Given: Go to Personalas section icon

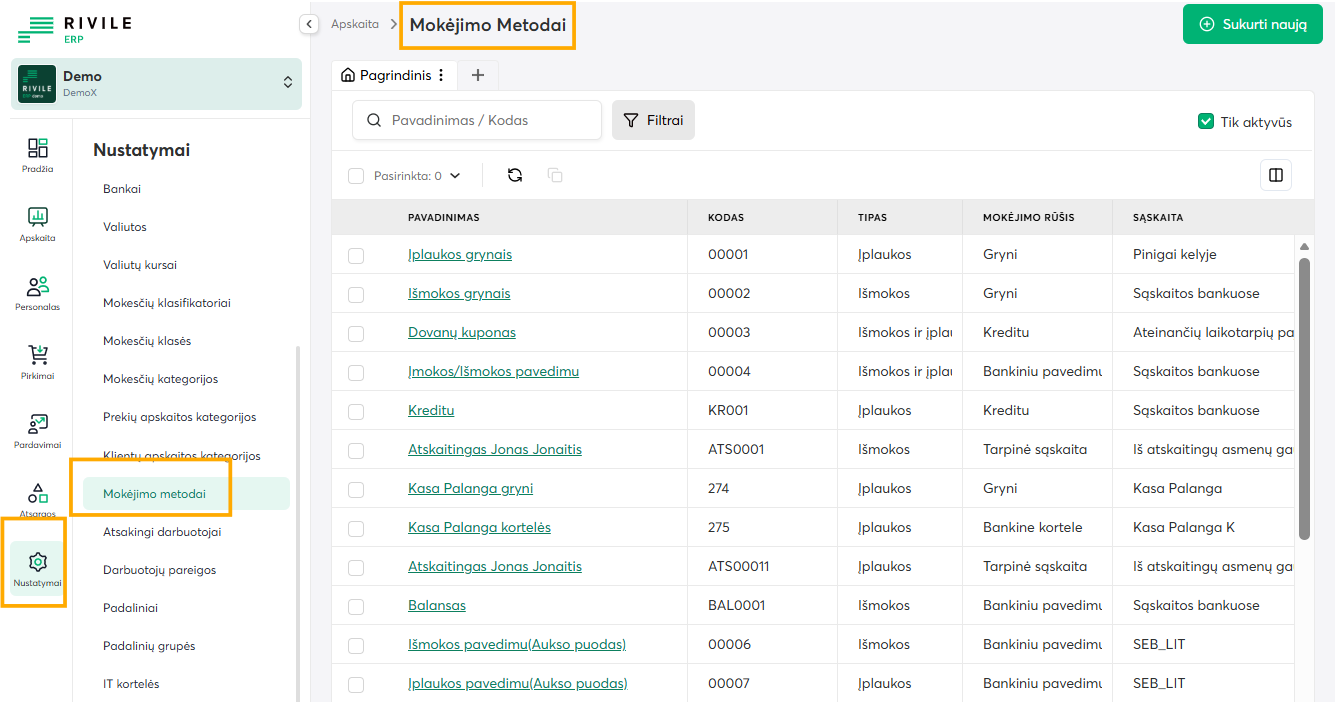Looking at the screenshot, I should [38, 293].
